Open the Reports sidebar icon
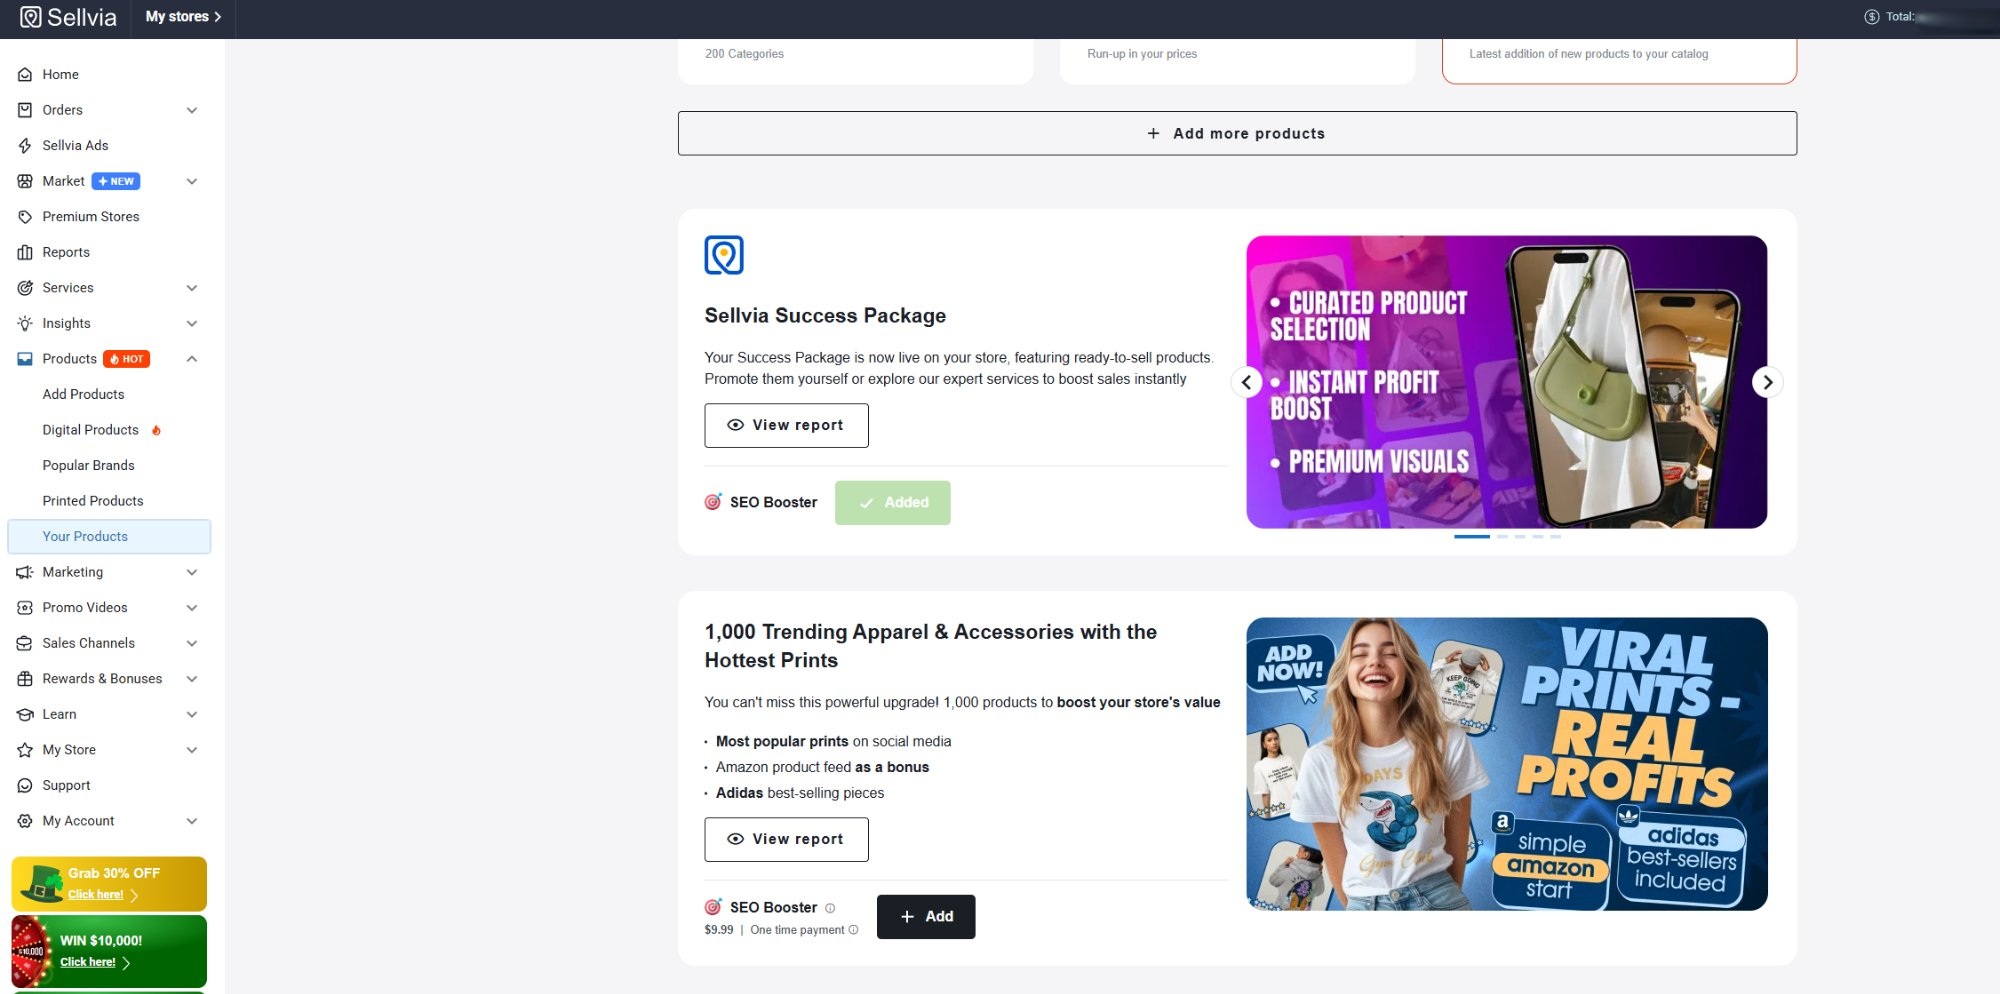Image resolution: width=2000 pixels, height=994 pixels. pos(25,253)
